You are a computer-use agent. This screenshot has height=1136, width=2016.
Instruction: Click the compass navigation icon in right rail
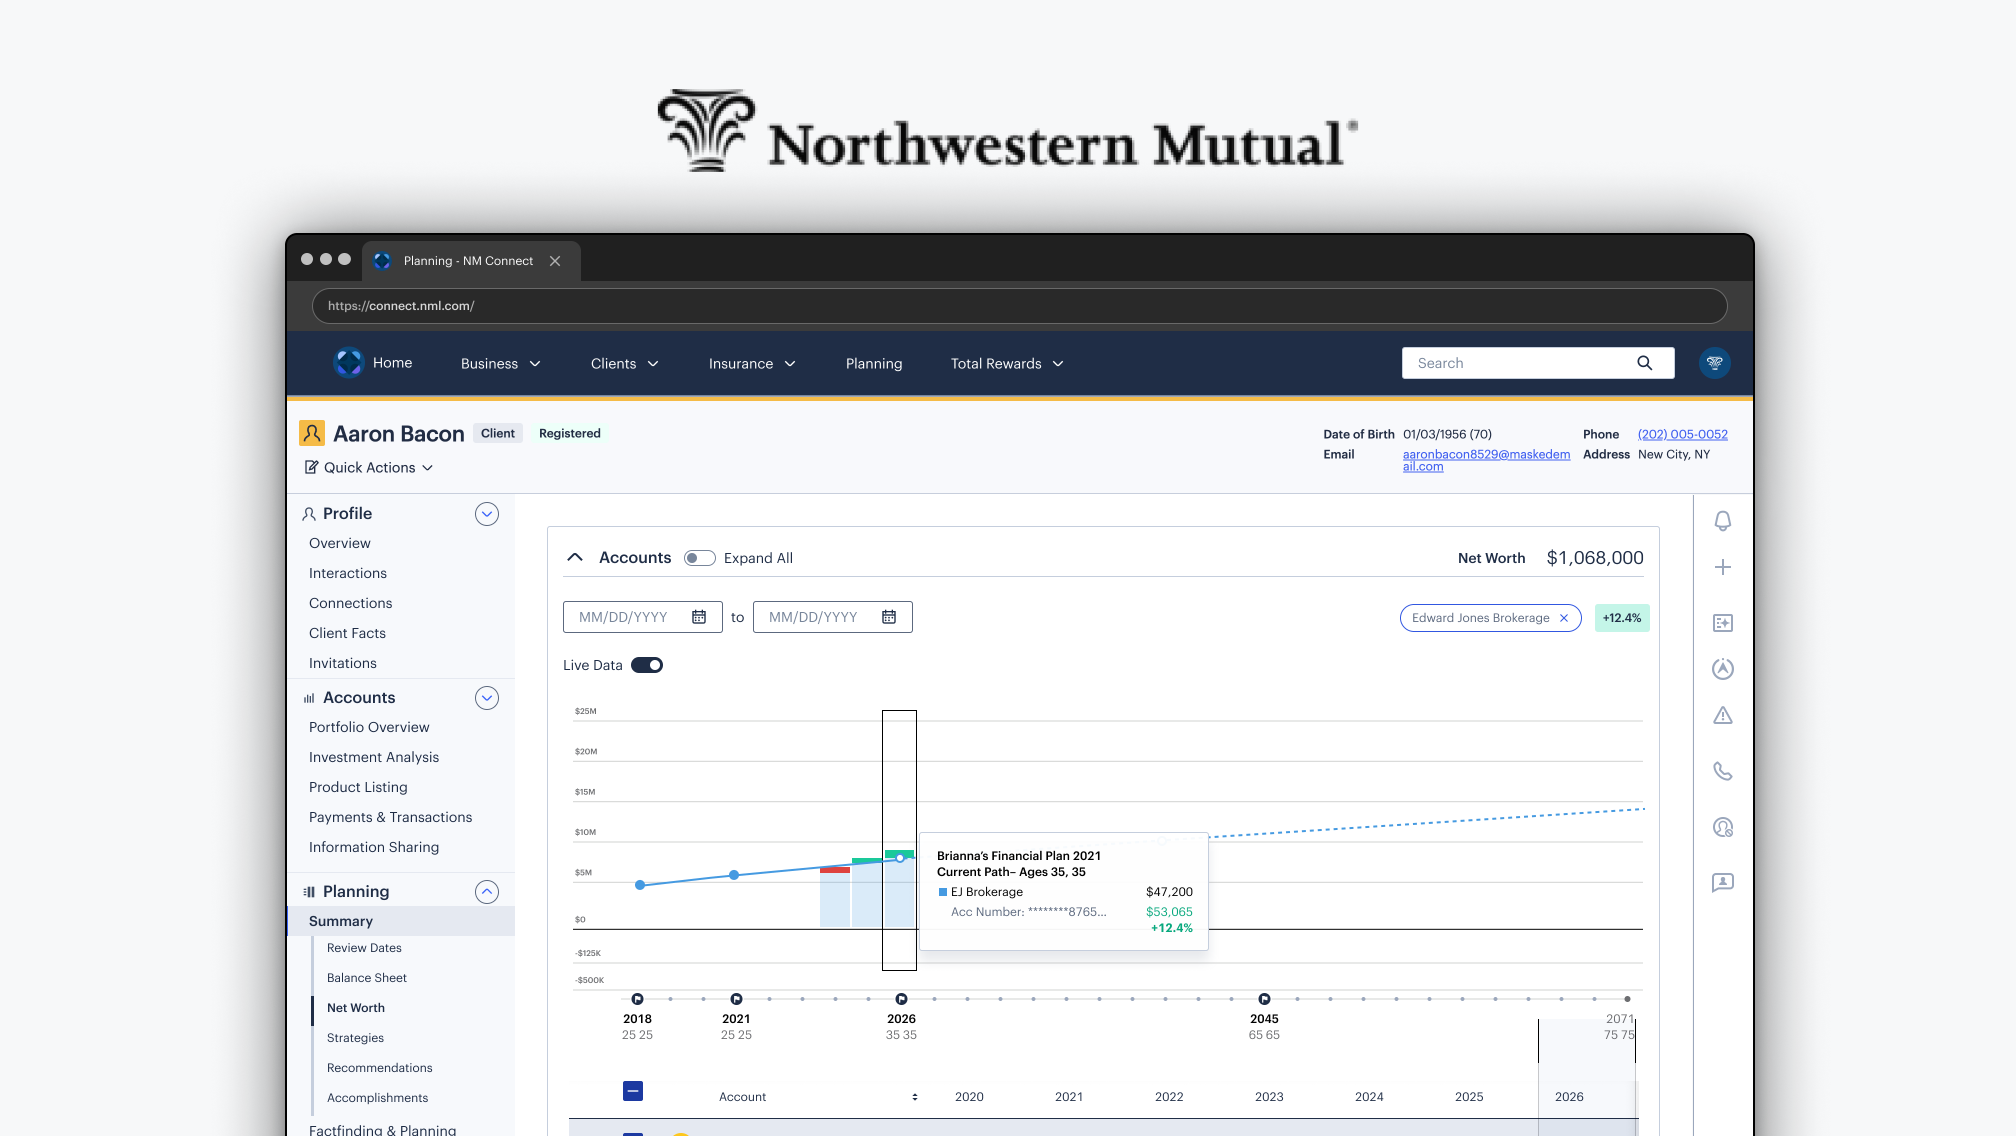[1723, 669]
